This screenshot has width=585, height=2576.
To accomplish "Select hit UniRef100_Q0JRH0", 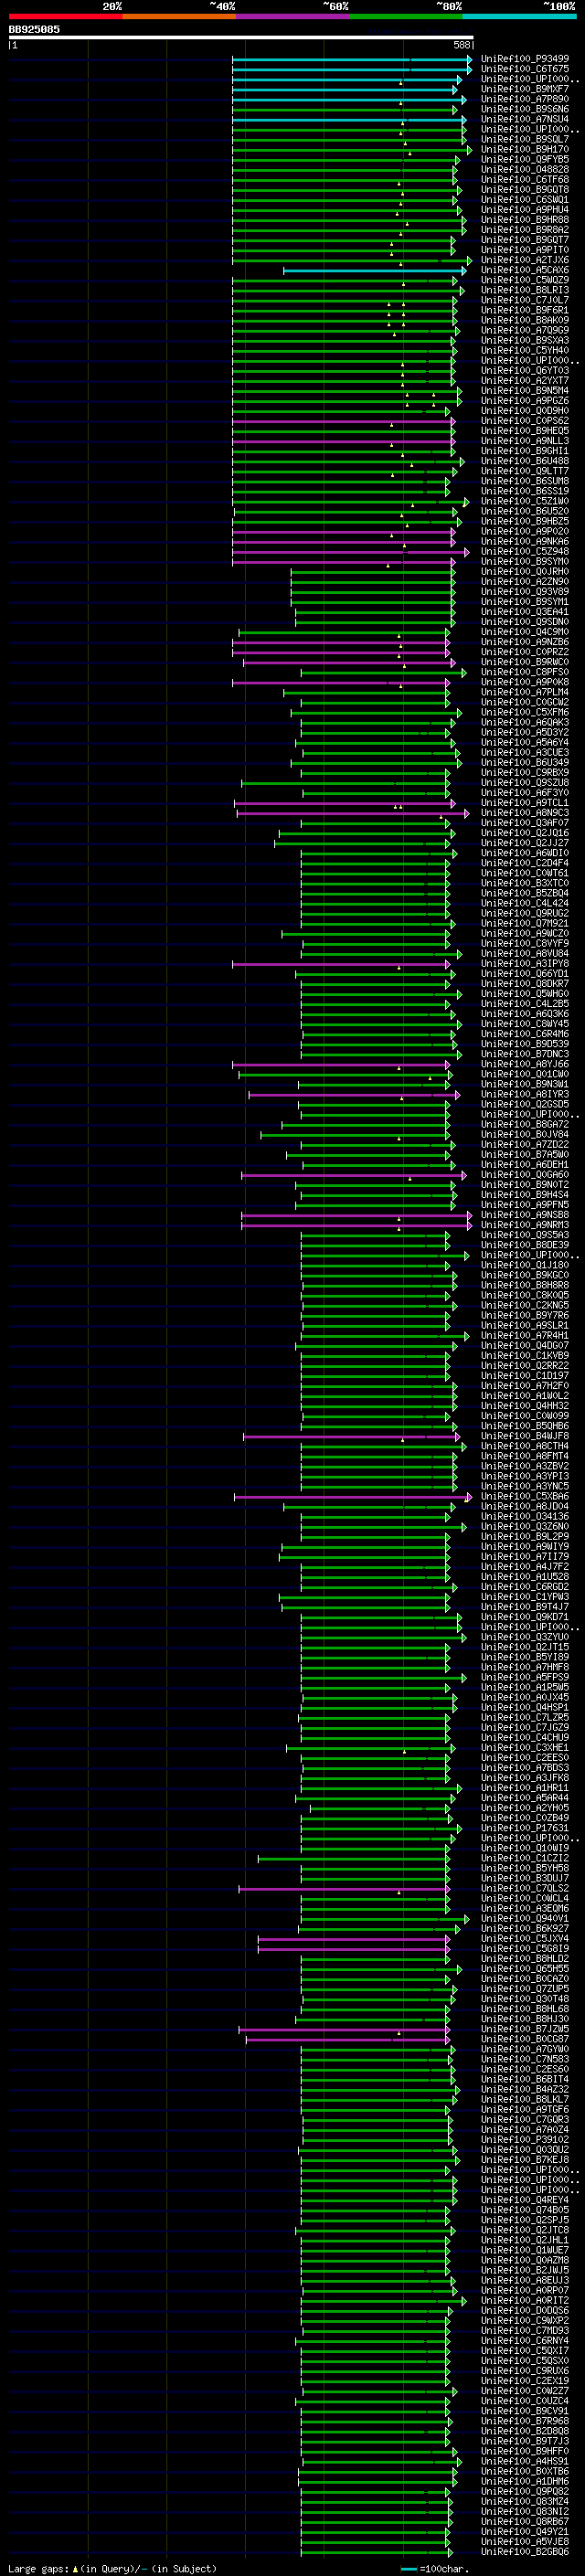I will click(x=525, y=572).
